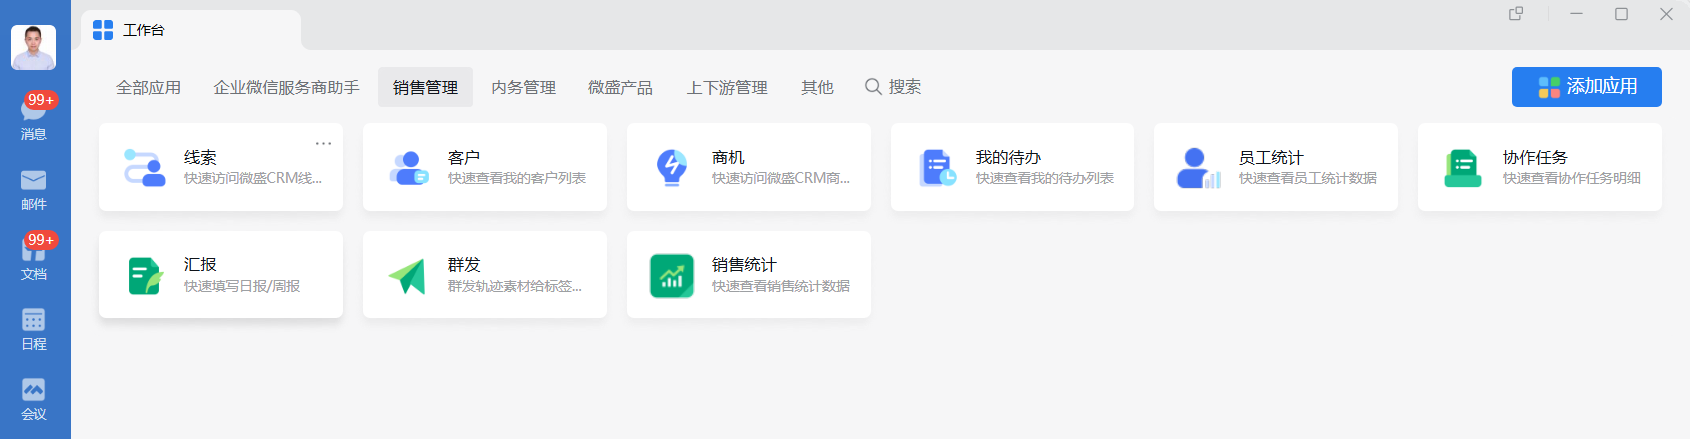Click the 汇报 app icon
The height and width of the screenshot is (439, 1690).
pos(146,275)
